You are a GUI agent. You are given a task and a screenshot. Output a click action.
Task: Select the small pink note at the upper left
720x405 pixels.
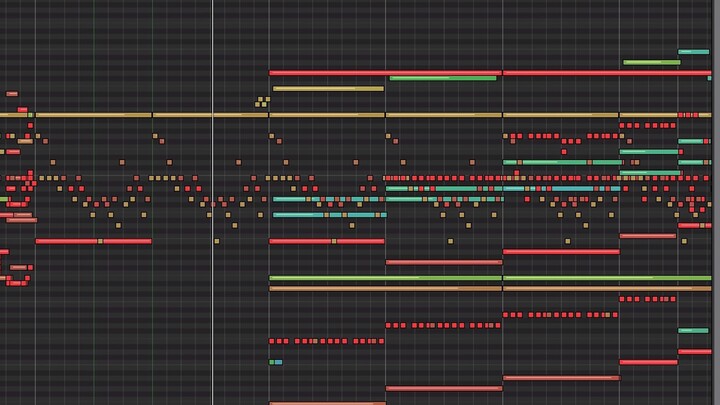point(12,94)
